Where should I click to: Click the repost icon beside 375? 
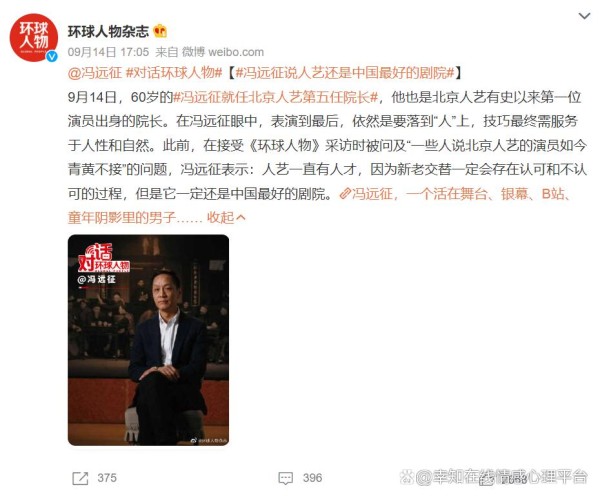[x=80, y=478]
